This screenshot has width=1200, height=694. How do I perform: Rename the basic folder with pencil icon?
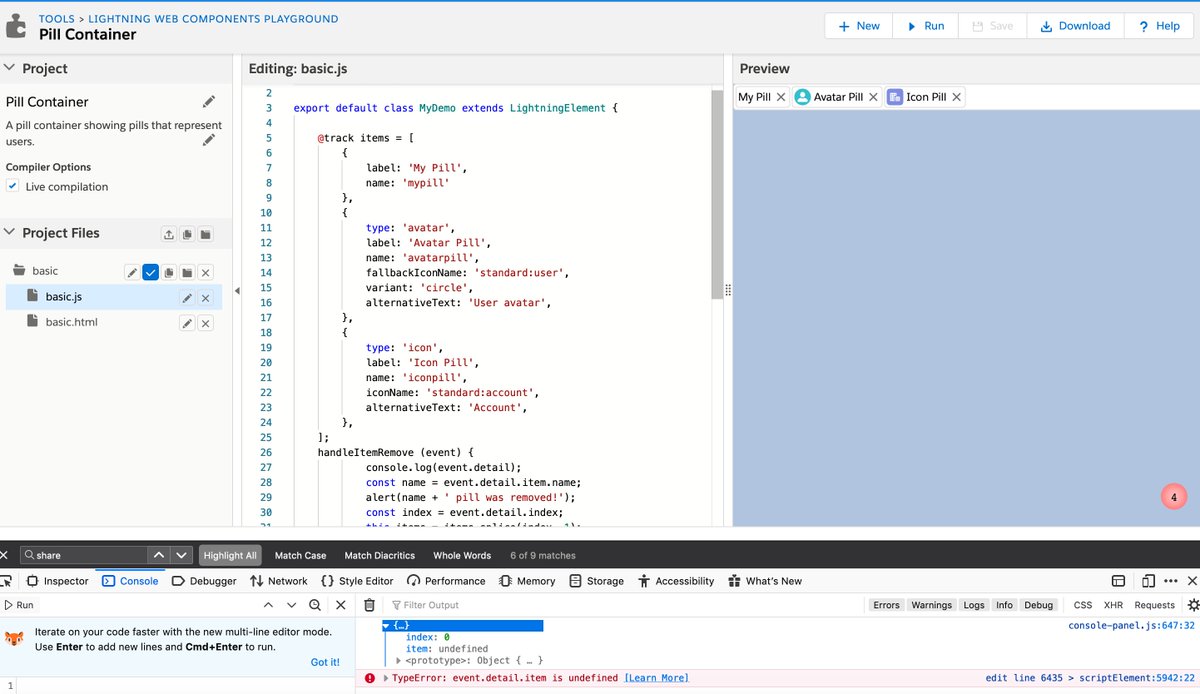click(132, 272)
